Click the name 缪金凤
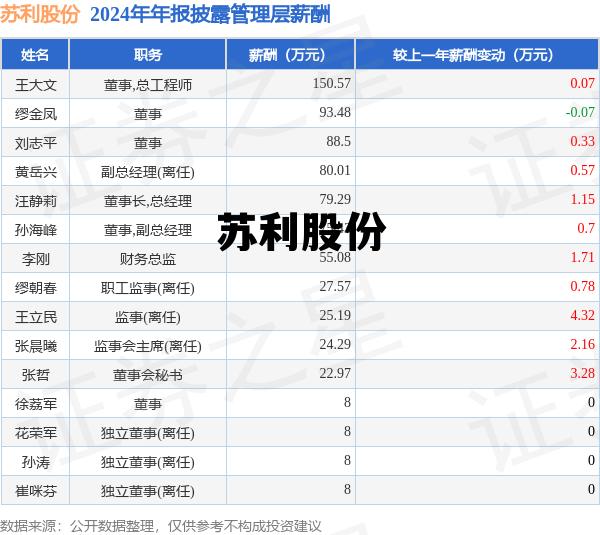Screen dimensions: 600x535 36,114
